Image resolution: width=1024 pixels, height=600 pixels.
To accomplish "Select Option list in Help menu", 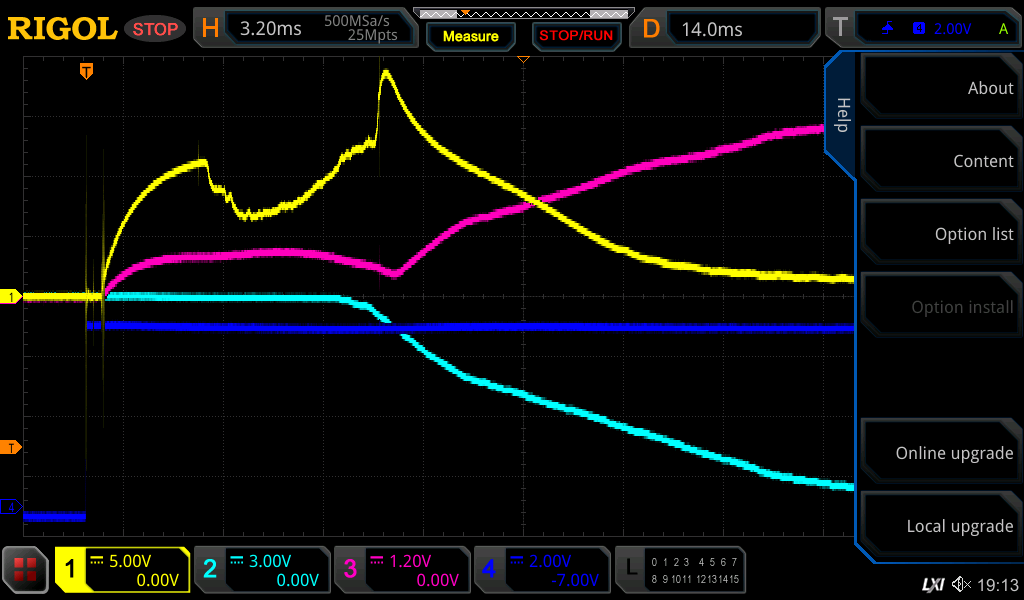I will (x=940, y=234).
